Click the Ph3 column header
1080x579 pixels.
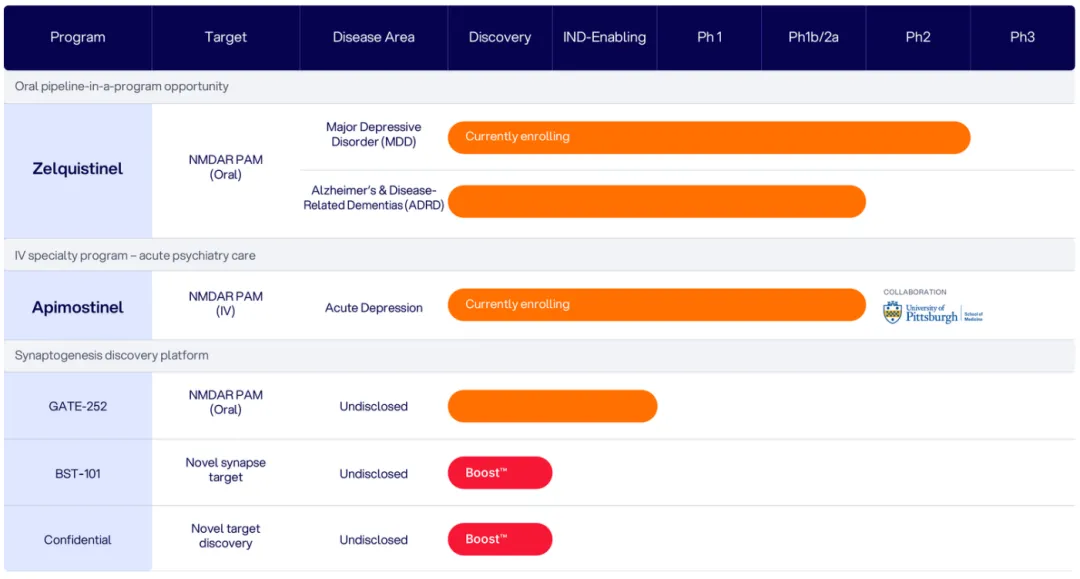click(1022, 37)
